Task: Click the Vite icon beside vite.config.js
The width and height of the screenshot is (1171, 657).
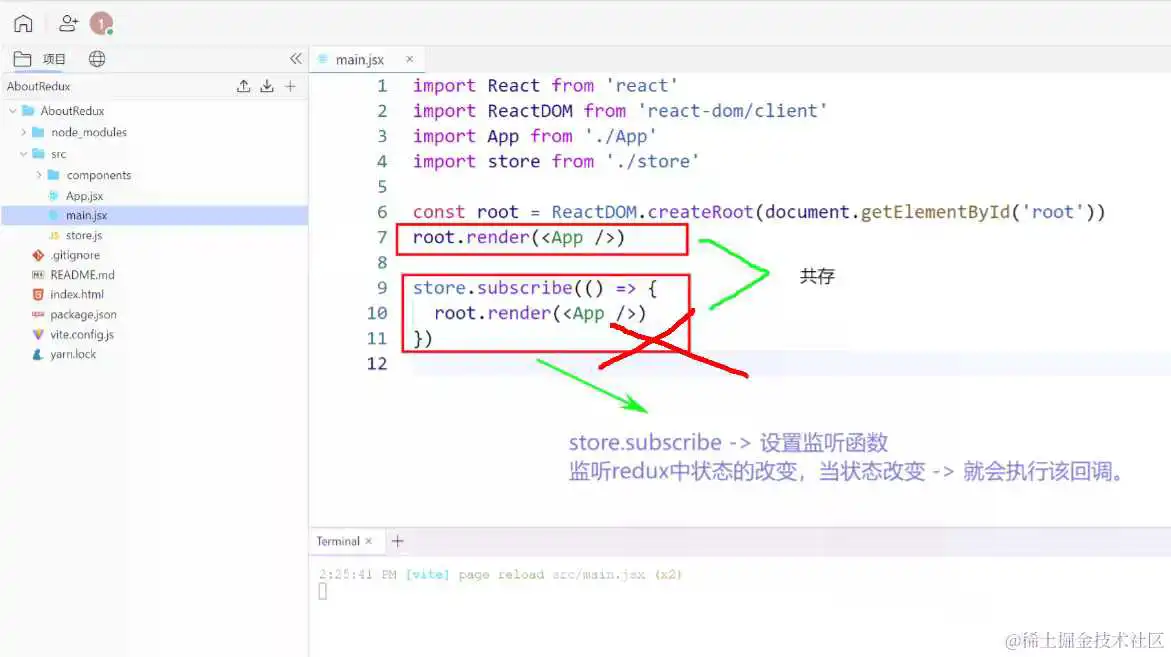Action: (x=38, y=334)
